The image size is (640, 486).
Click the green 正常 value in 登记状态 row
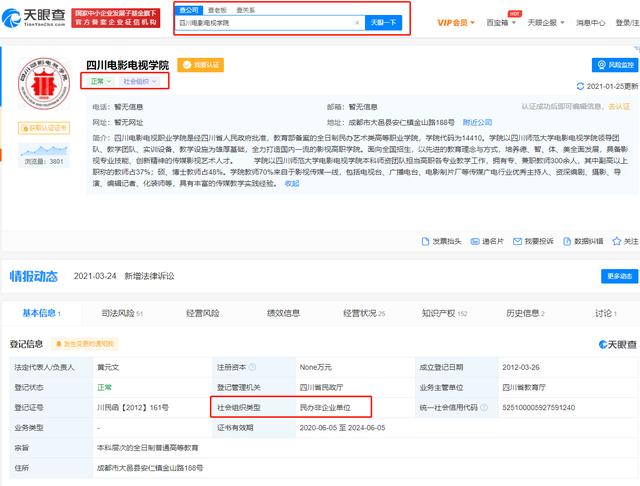104,387
